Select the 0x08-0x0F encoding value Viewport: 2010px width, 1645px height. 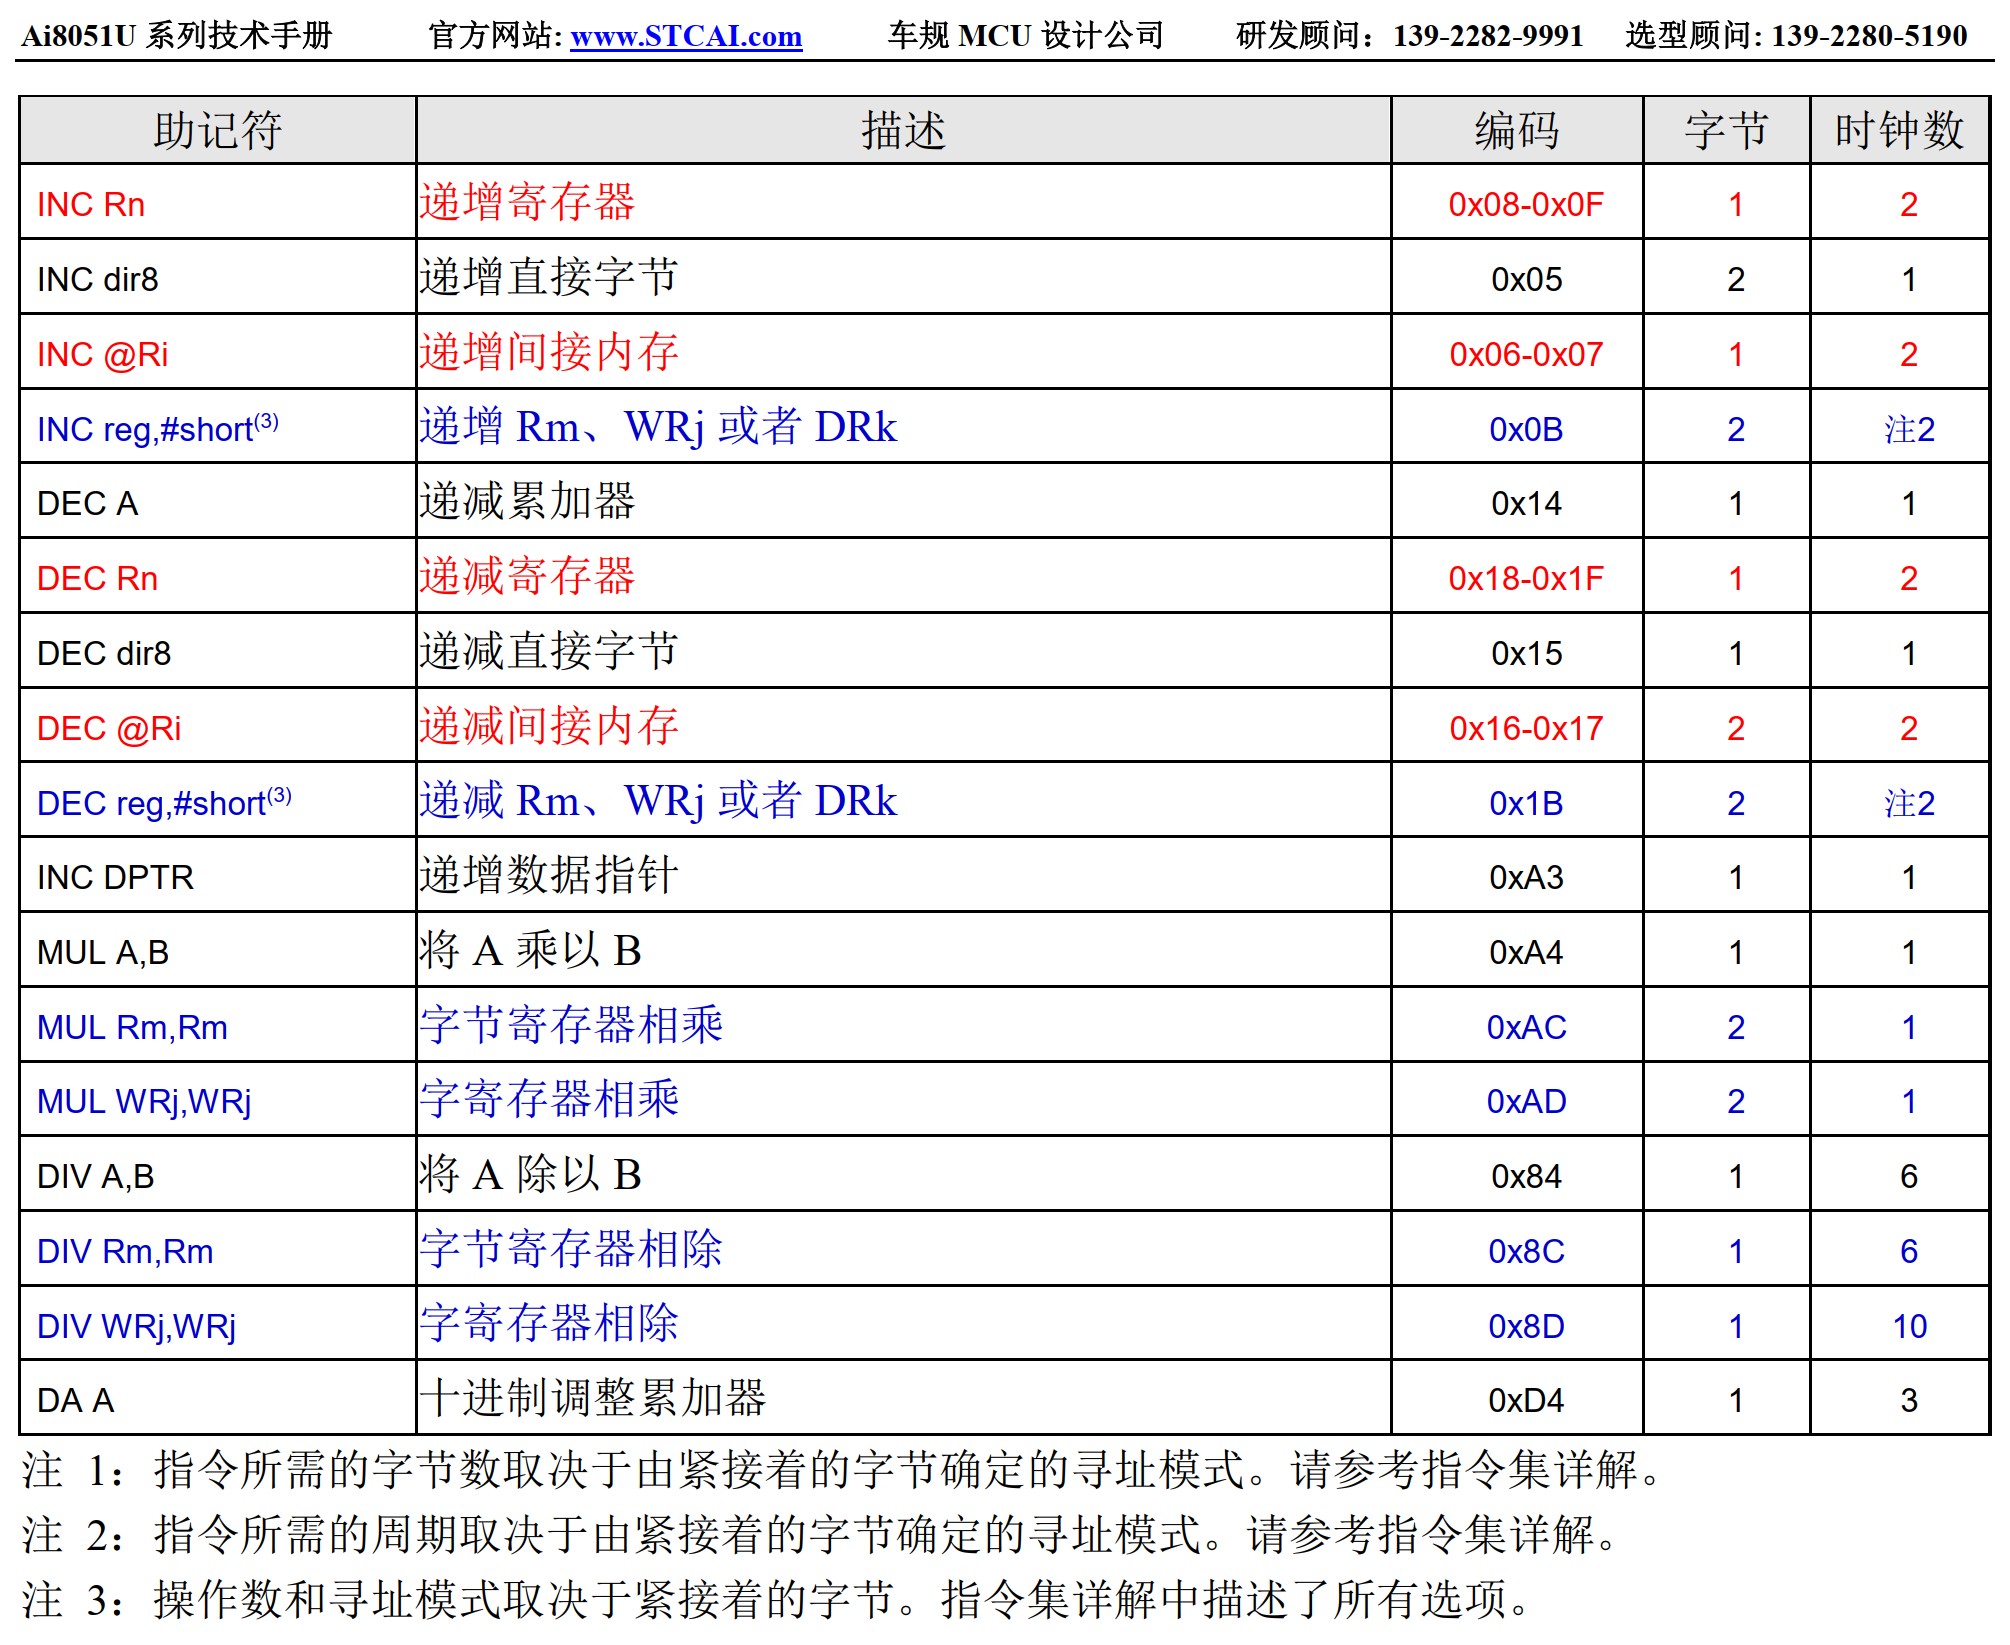pyautogui.click(x=1525, y=204)
